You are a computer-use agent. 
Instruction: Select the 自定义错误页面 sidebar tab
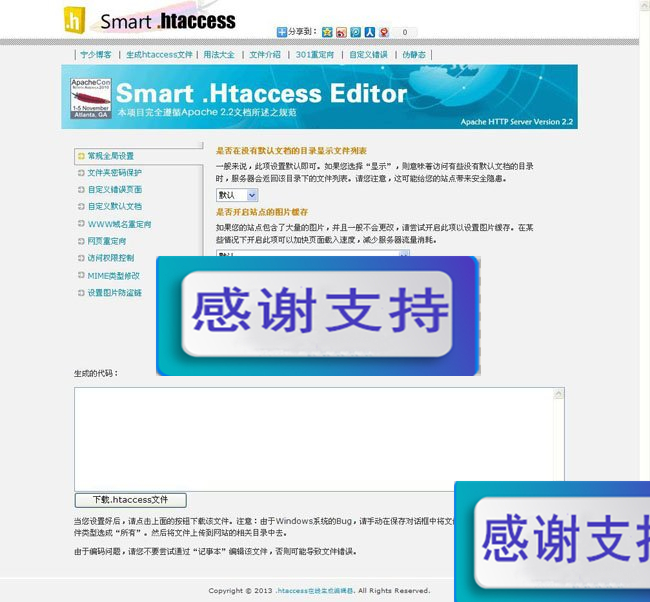[x=115, y=189]
